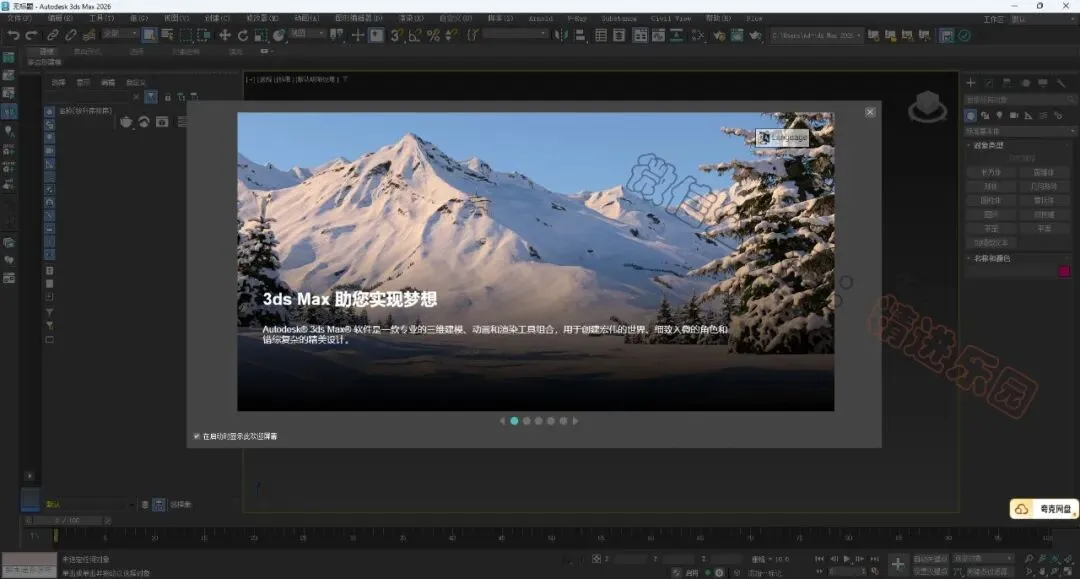Switch to Modify tab in command panel
Viewport: 1080px width, 579px height.
click(x=989, y=83)
